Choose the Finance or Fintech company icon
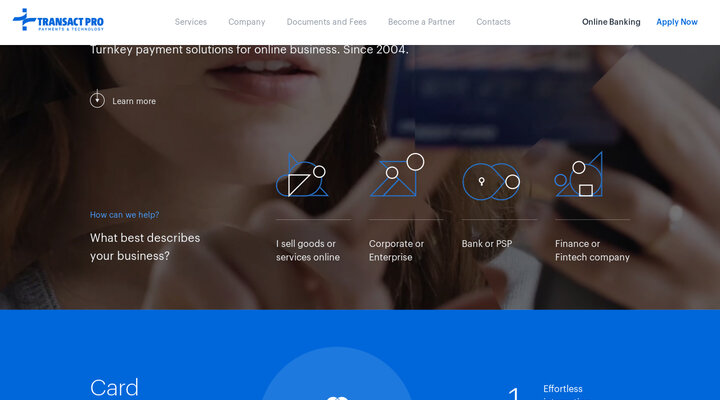720x400 pixels. click(580, 176)
